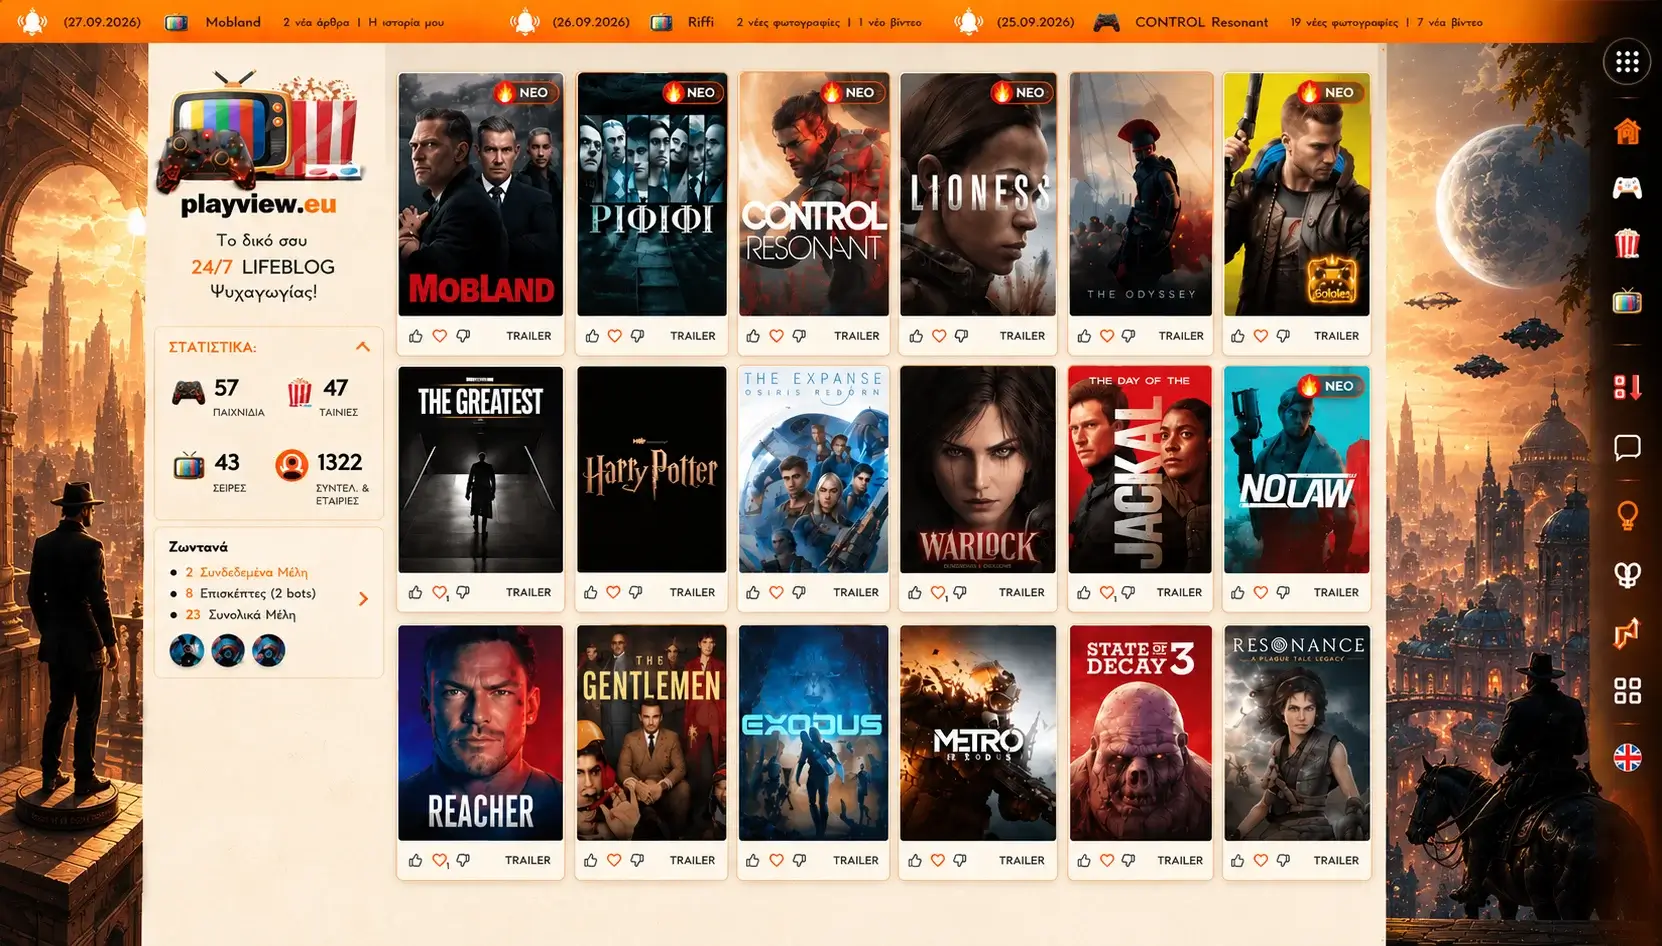Open the Reacher poster
Screen dimensions: 1662x946
[480, 733]
